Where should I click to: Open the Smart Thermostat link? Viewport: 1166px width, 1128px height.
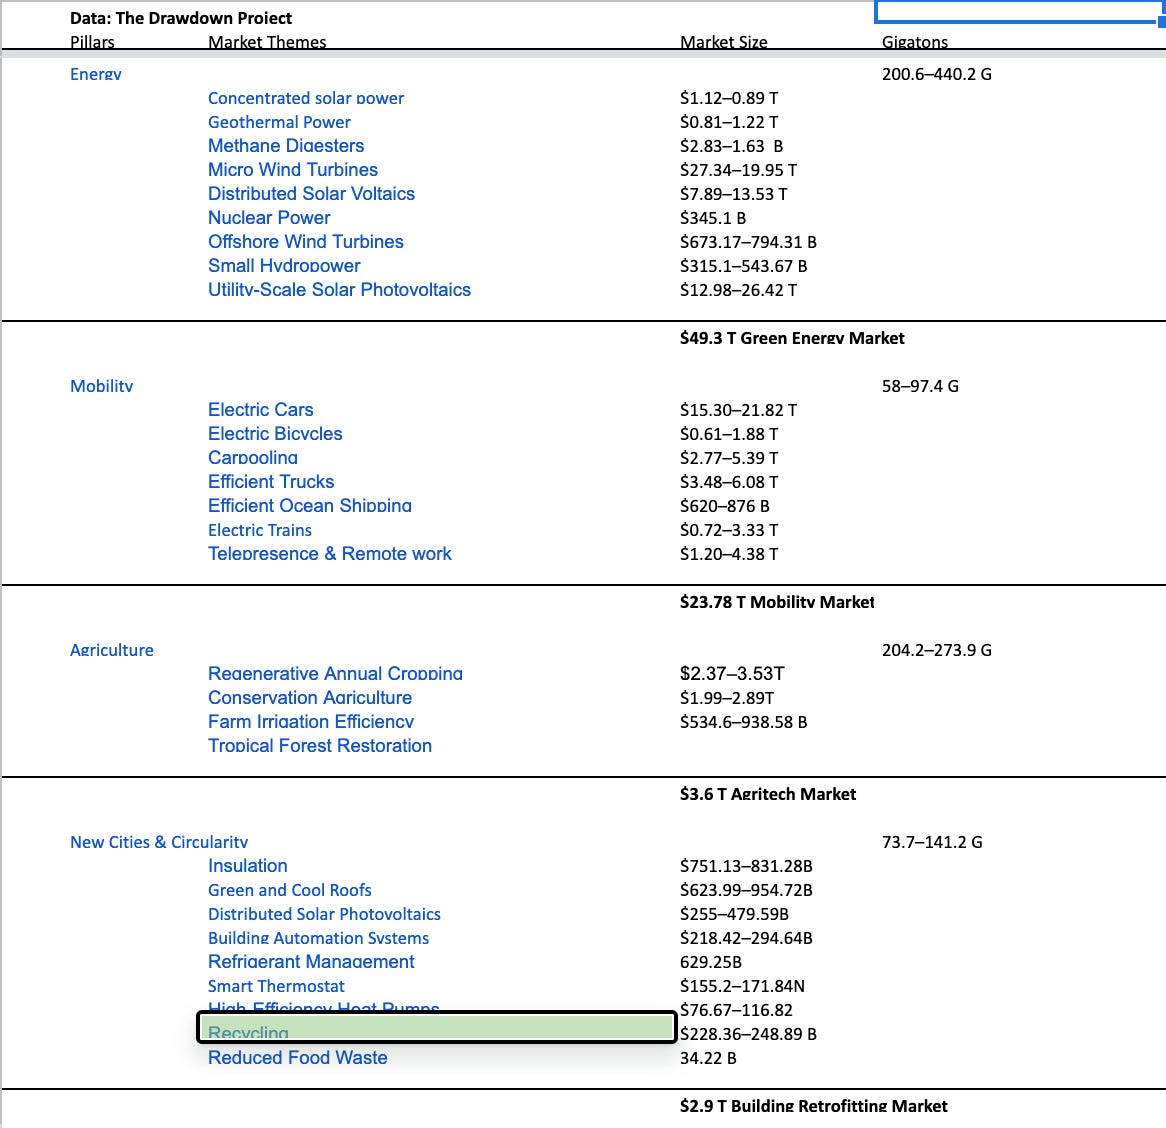click(x=276, y=986)
